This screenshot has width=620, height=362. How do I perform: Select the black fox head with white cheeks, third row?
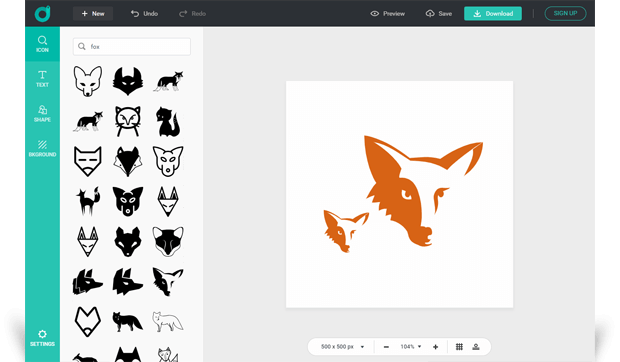(x=128, y=161)
